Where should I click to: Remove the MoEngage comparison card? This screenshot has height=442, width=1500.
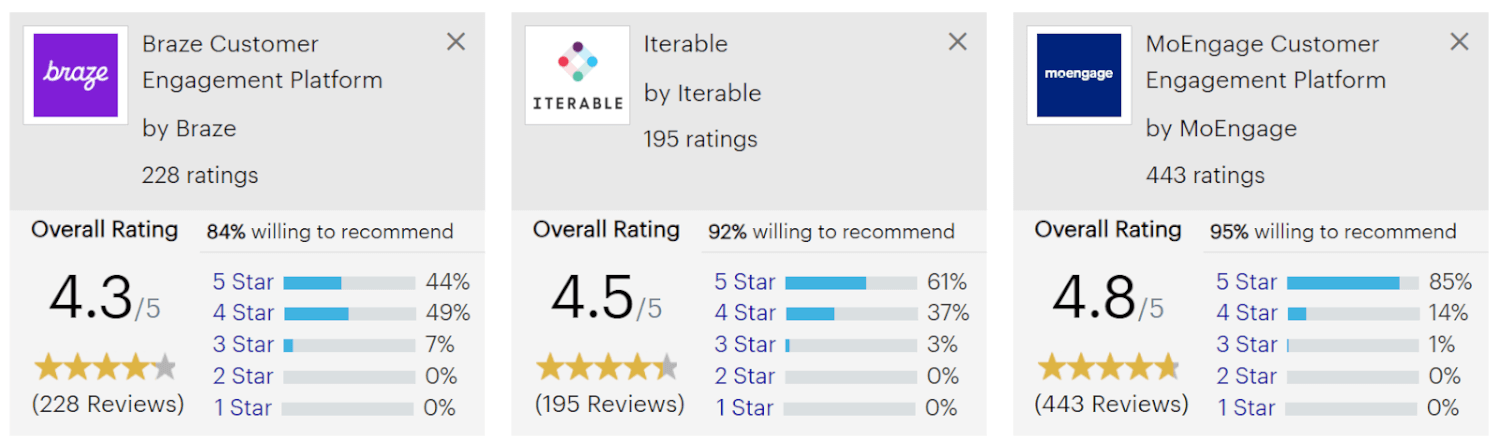1459,42
